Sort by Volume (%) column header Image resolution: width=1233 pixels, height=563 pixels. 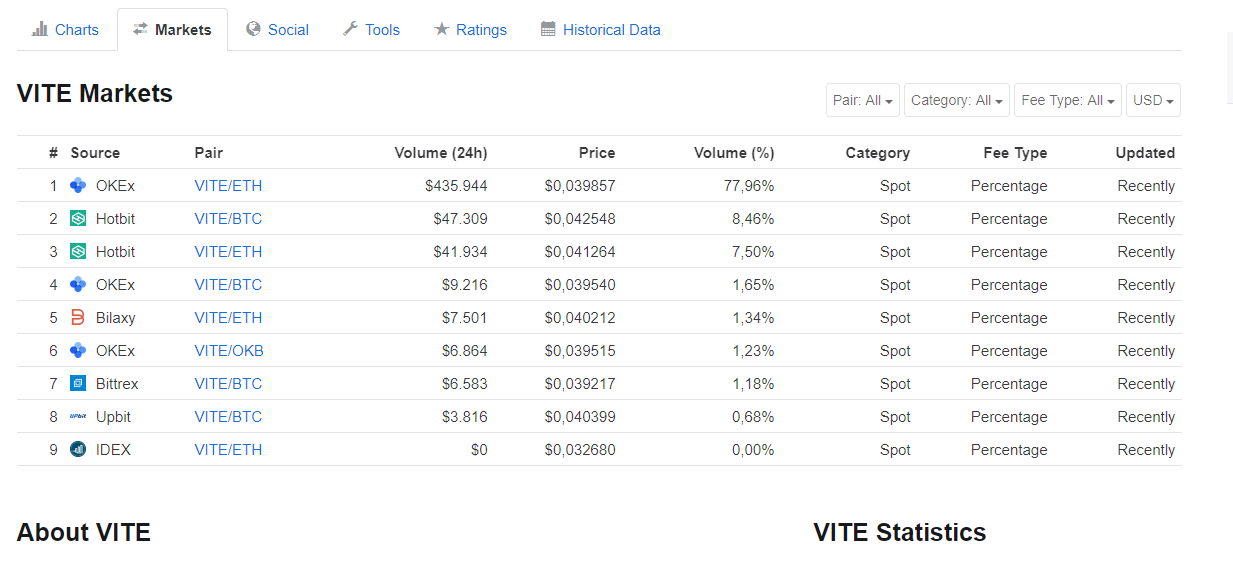pos(734,153)
